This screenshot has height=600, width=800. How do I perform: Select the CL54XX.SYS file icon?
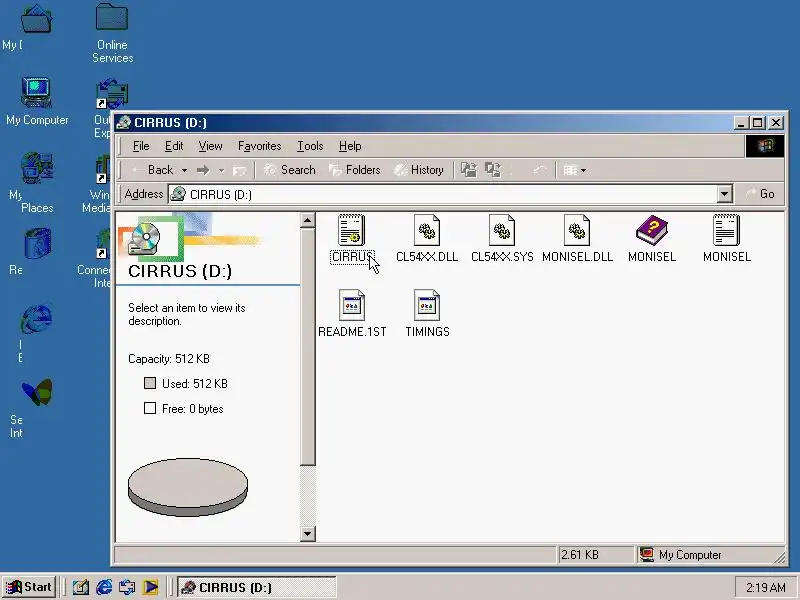pyautogui.click(x=502, y=230)
